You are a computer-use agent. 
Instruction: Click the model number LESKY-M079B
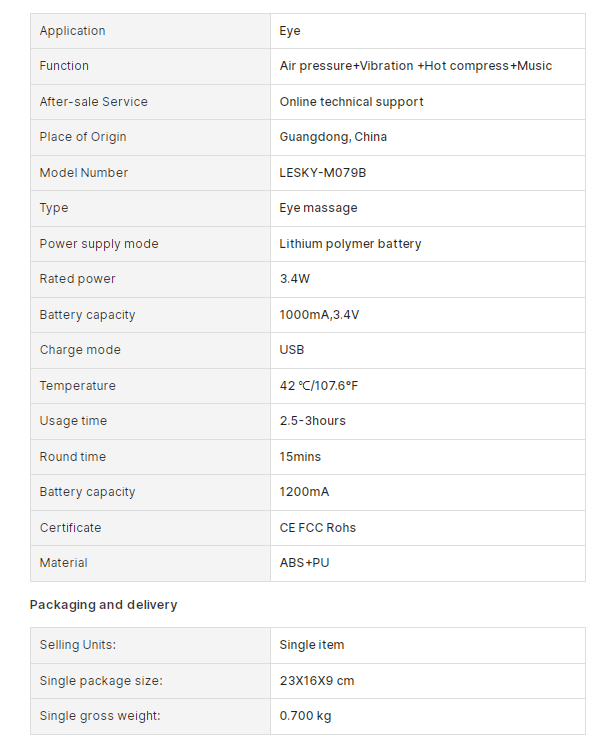(323, 172)
